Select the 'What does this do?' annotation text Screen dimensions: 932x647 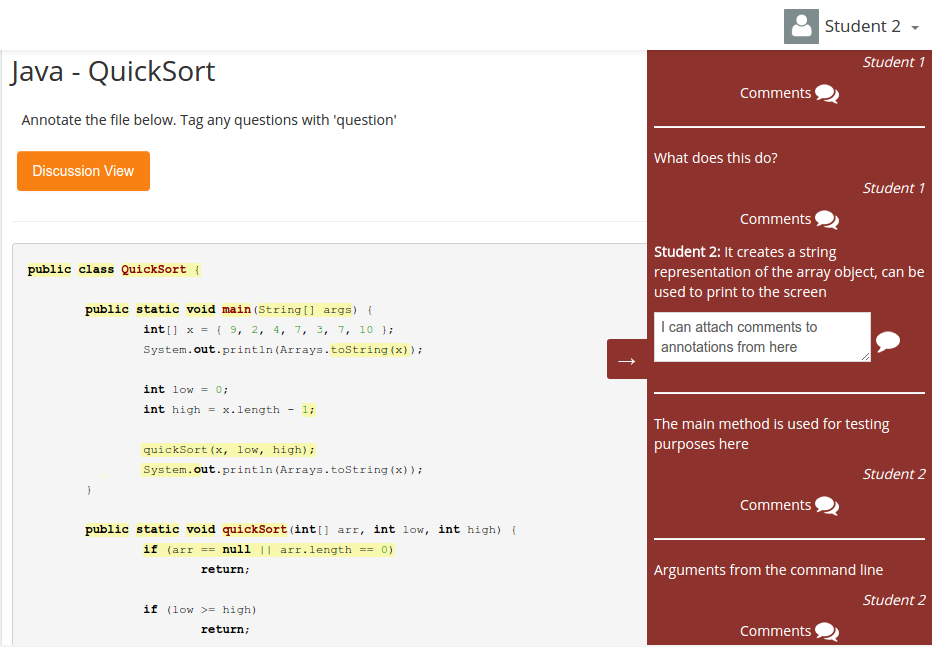pyautogui.click(x=716, y=158)
